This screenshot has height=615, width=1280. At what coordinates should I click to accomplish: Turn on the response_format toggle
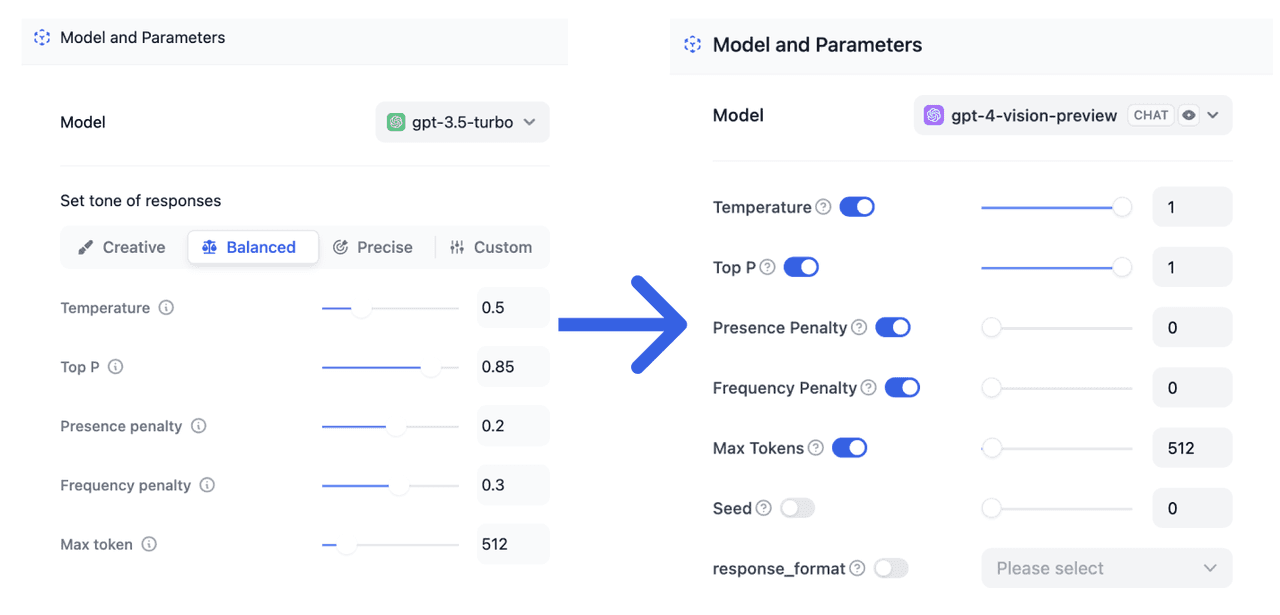tap(891, 568)
